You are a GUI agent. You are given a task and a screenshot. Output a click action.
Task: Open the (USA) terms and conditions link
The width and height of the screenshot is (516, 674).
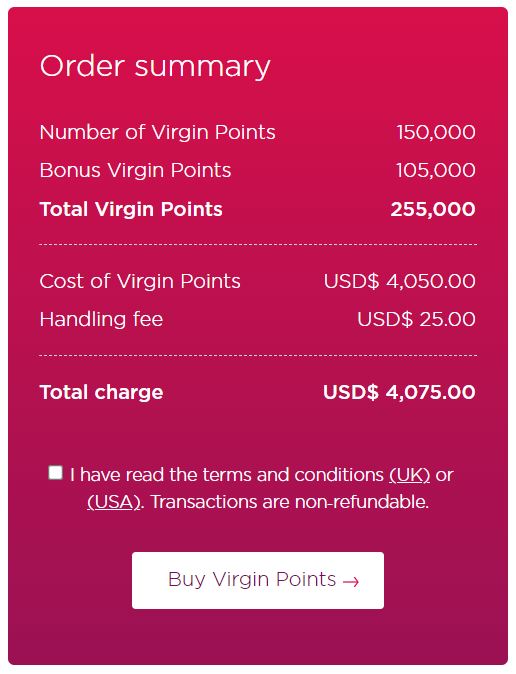click(x=114, y=502)
